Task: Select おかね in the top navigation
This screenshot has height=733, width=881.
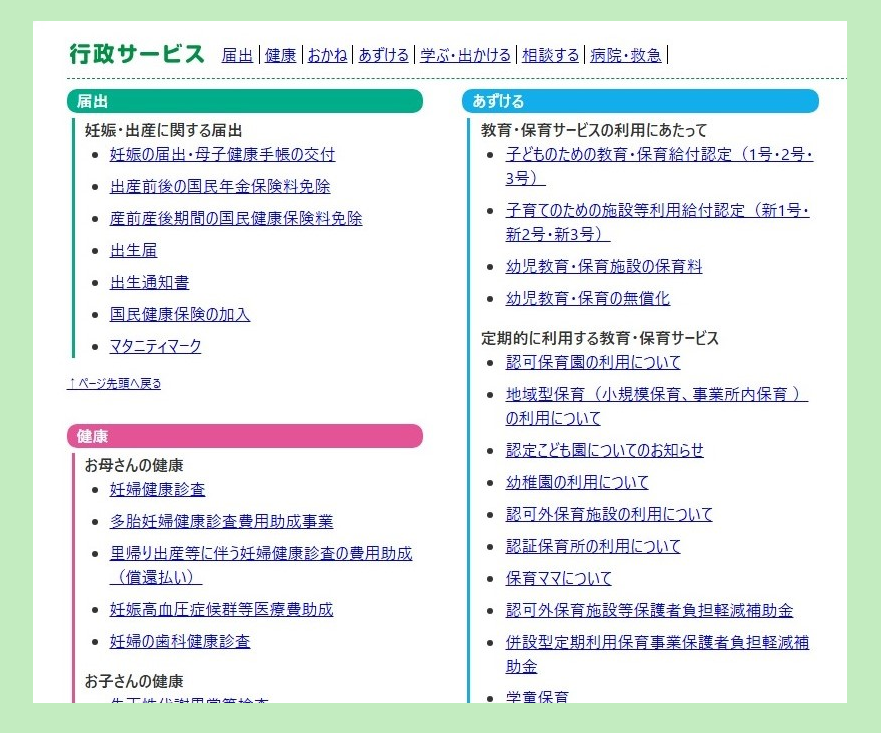Action: point(327,55)
